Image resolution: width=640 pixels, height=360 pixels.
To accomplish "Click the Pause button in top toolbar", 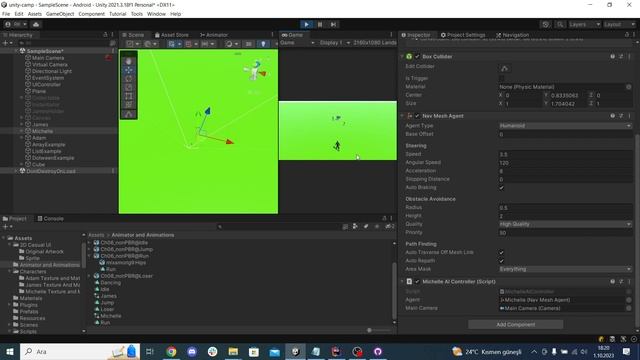I will pyautogui.click(x=320, y=24).
